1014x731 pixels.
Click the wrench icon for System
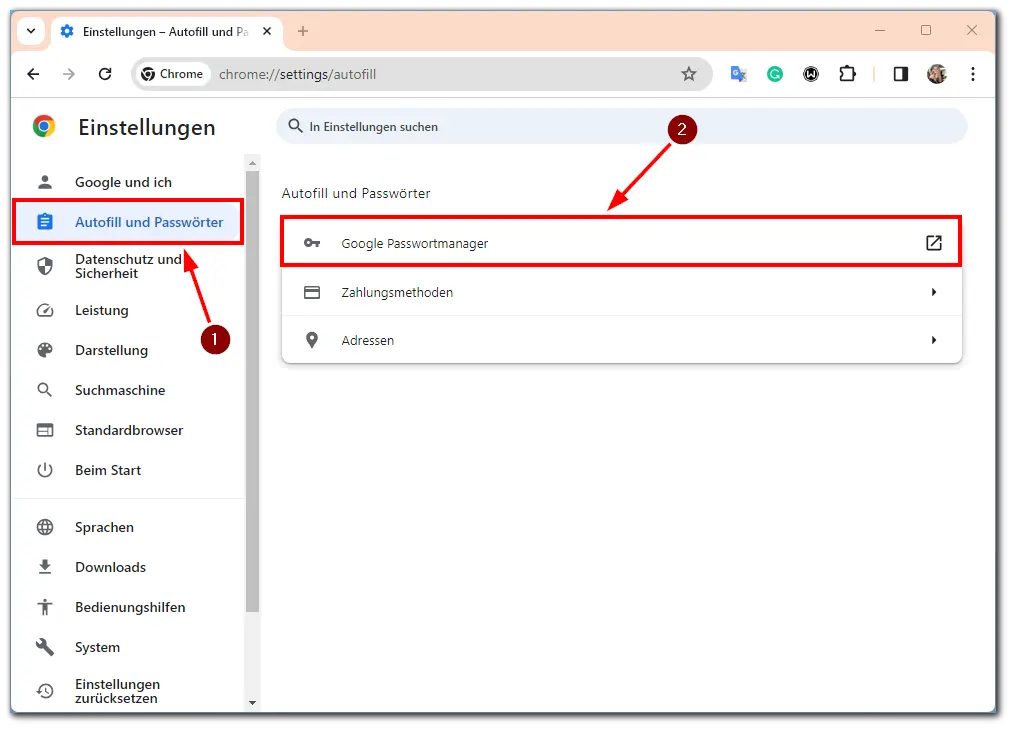tap(45, 647)
